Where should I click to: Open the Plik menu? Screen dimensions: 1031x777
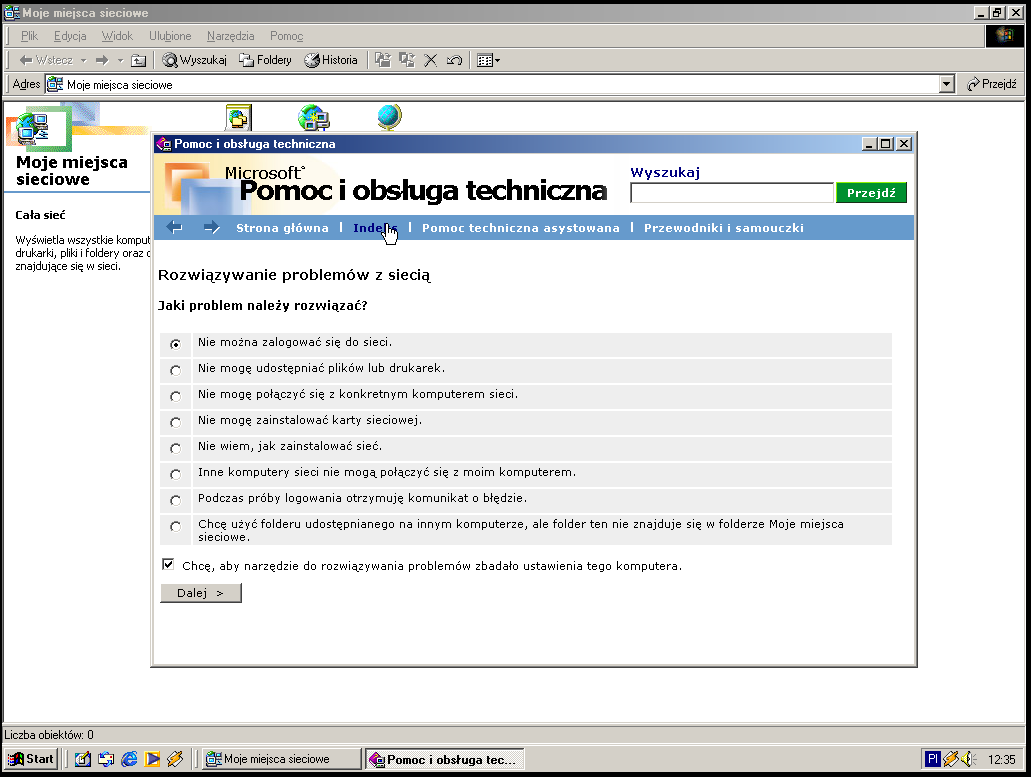click(x=29, y=36)
